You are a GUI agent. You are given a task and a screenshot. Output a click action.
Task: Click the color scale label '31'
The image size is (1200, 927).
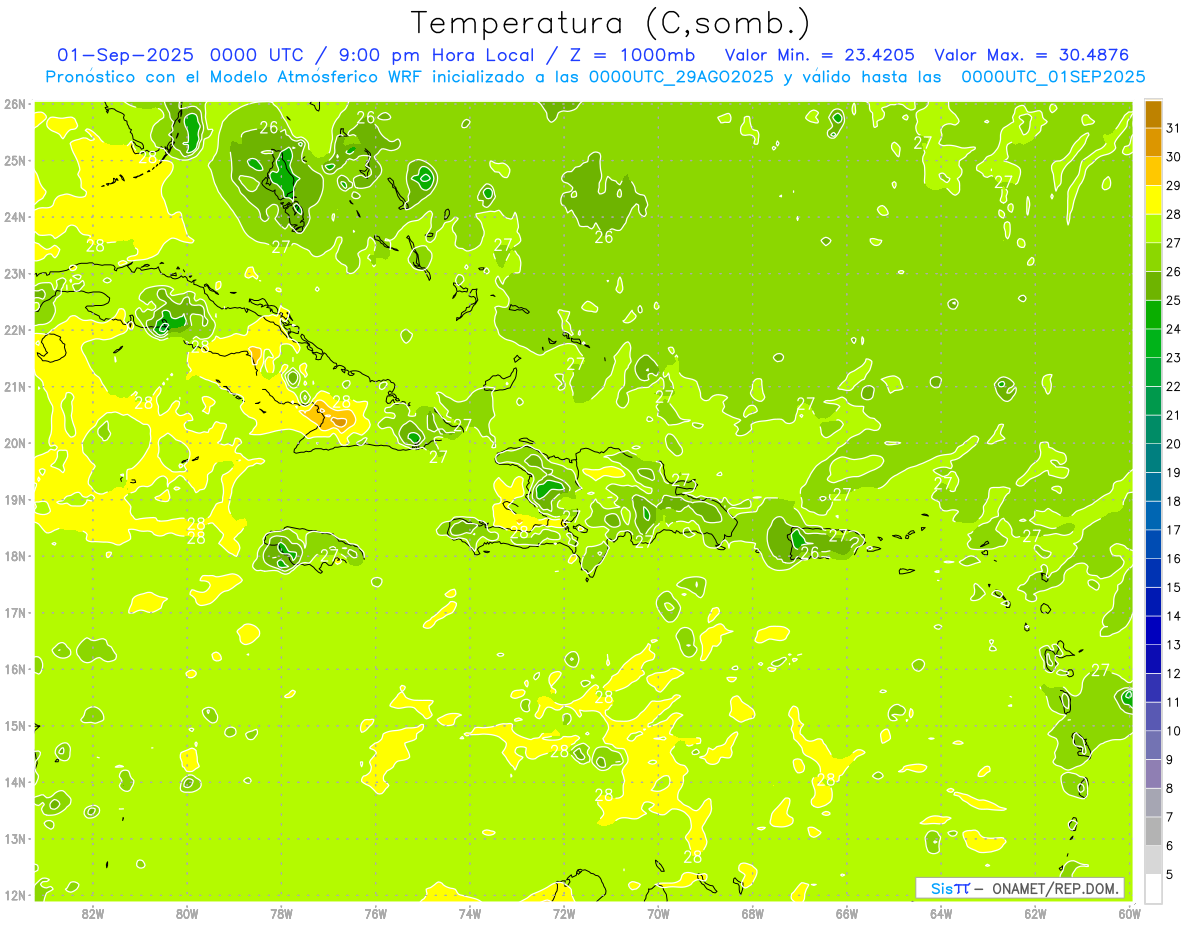(1173, 128)
